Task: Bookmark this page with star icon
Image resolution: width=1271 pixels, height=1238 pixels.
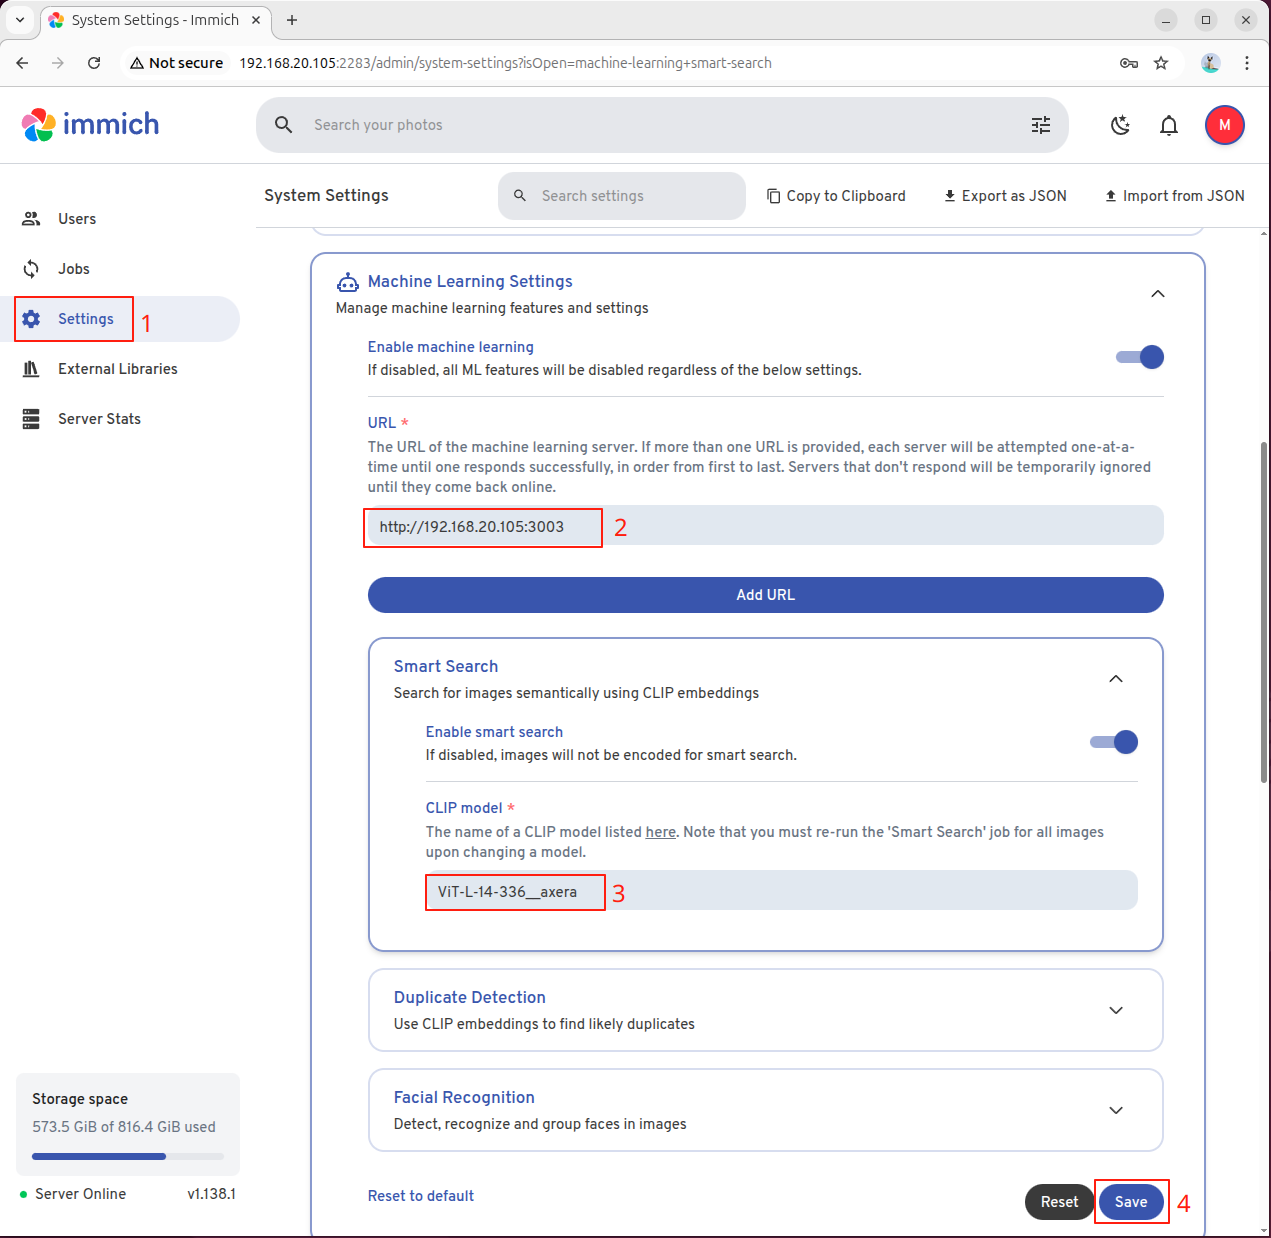Action: (1161, 63)
